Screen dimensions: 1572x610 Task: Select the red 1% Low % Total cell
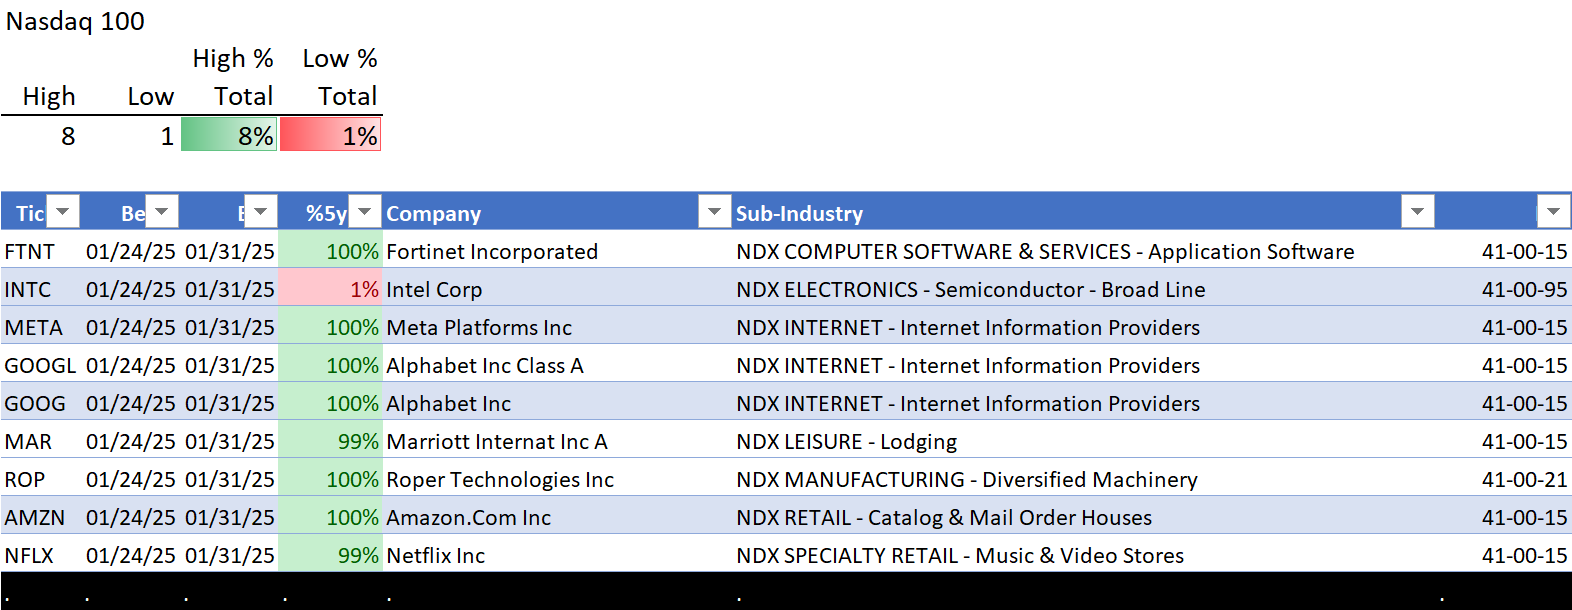(x=331, y=135)
